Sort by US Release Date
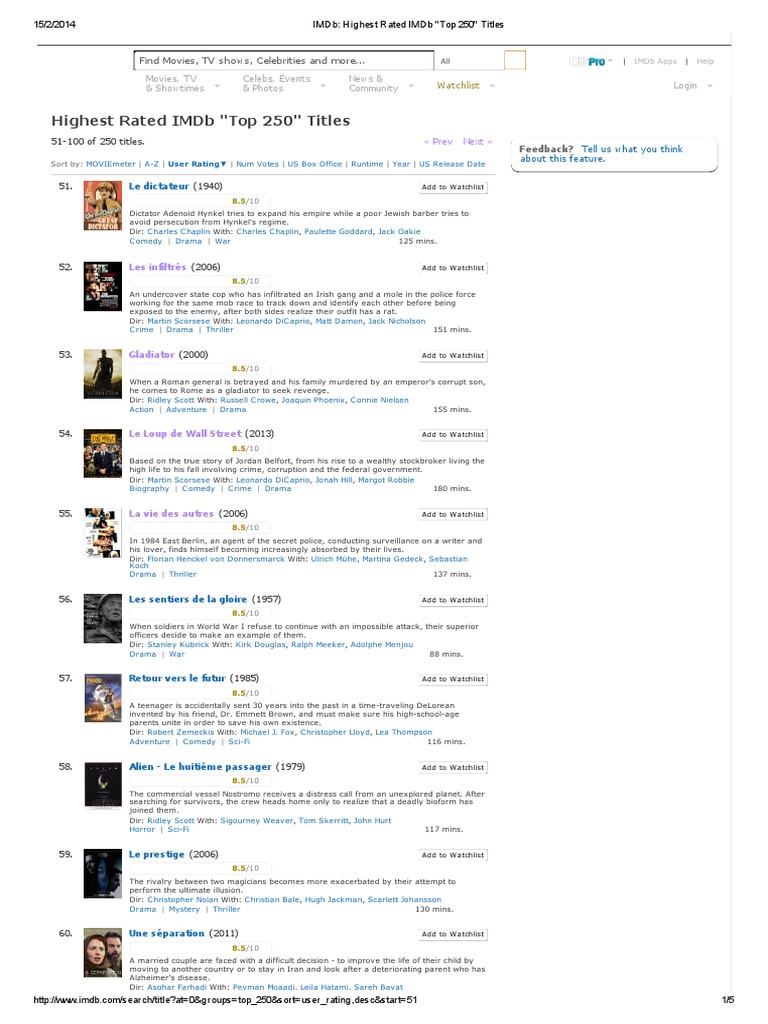This screenshot has width=768, height=1024. (452, 164)
